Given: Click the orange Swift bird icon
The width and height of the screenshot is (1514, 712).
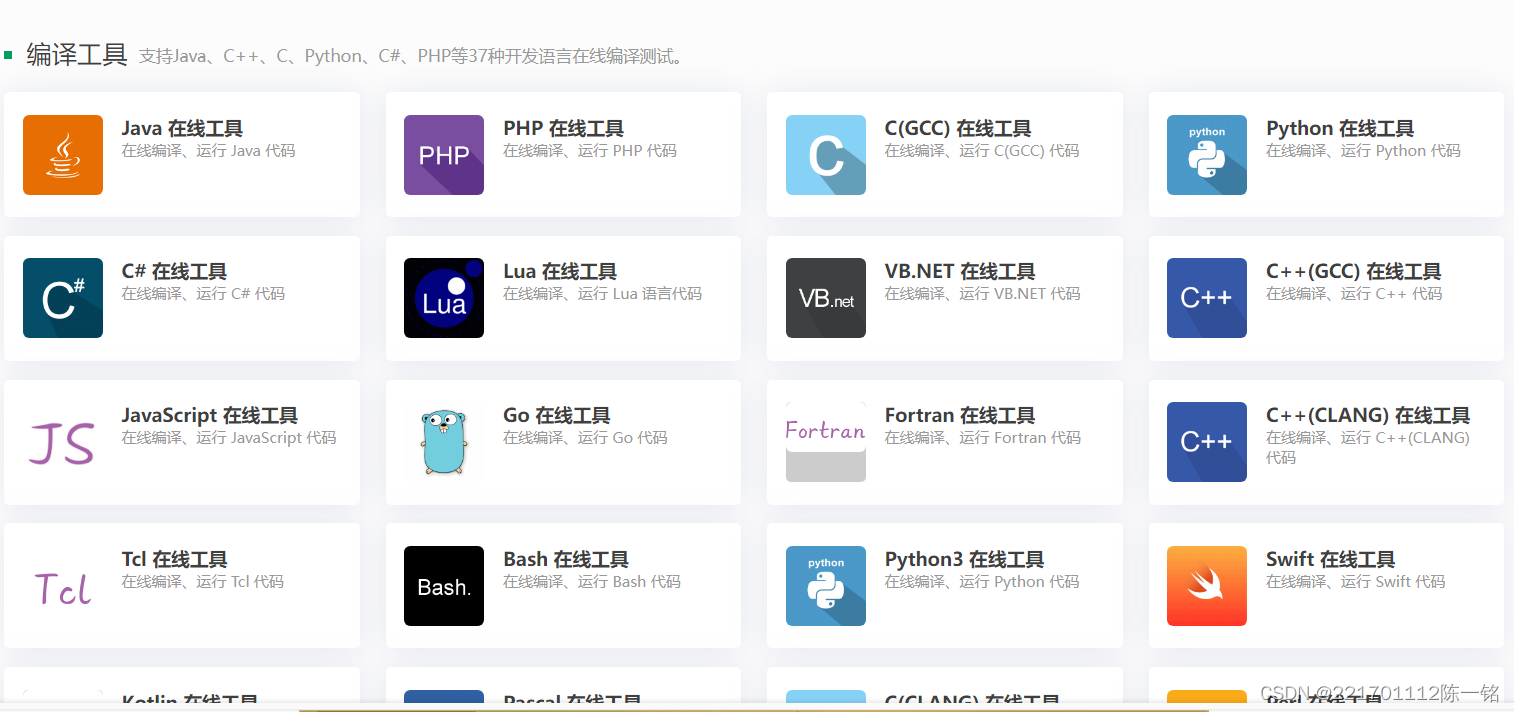Looking at the screenshot, I should tap(1207, 586).
